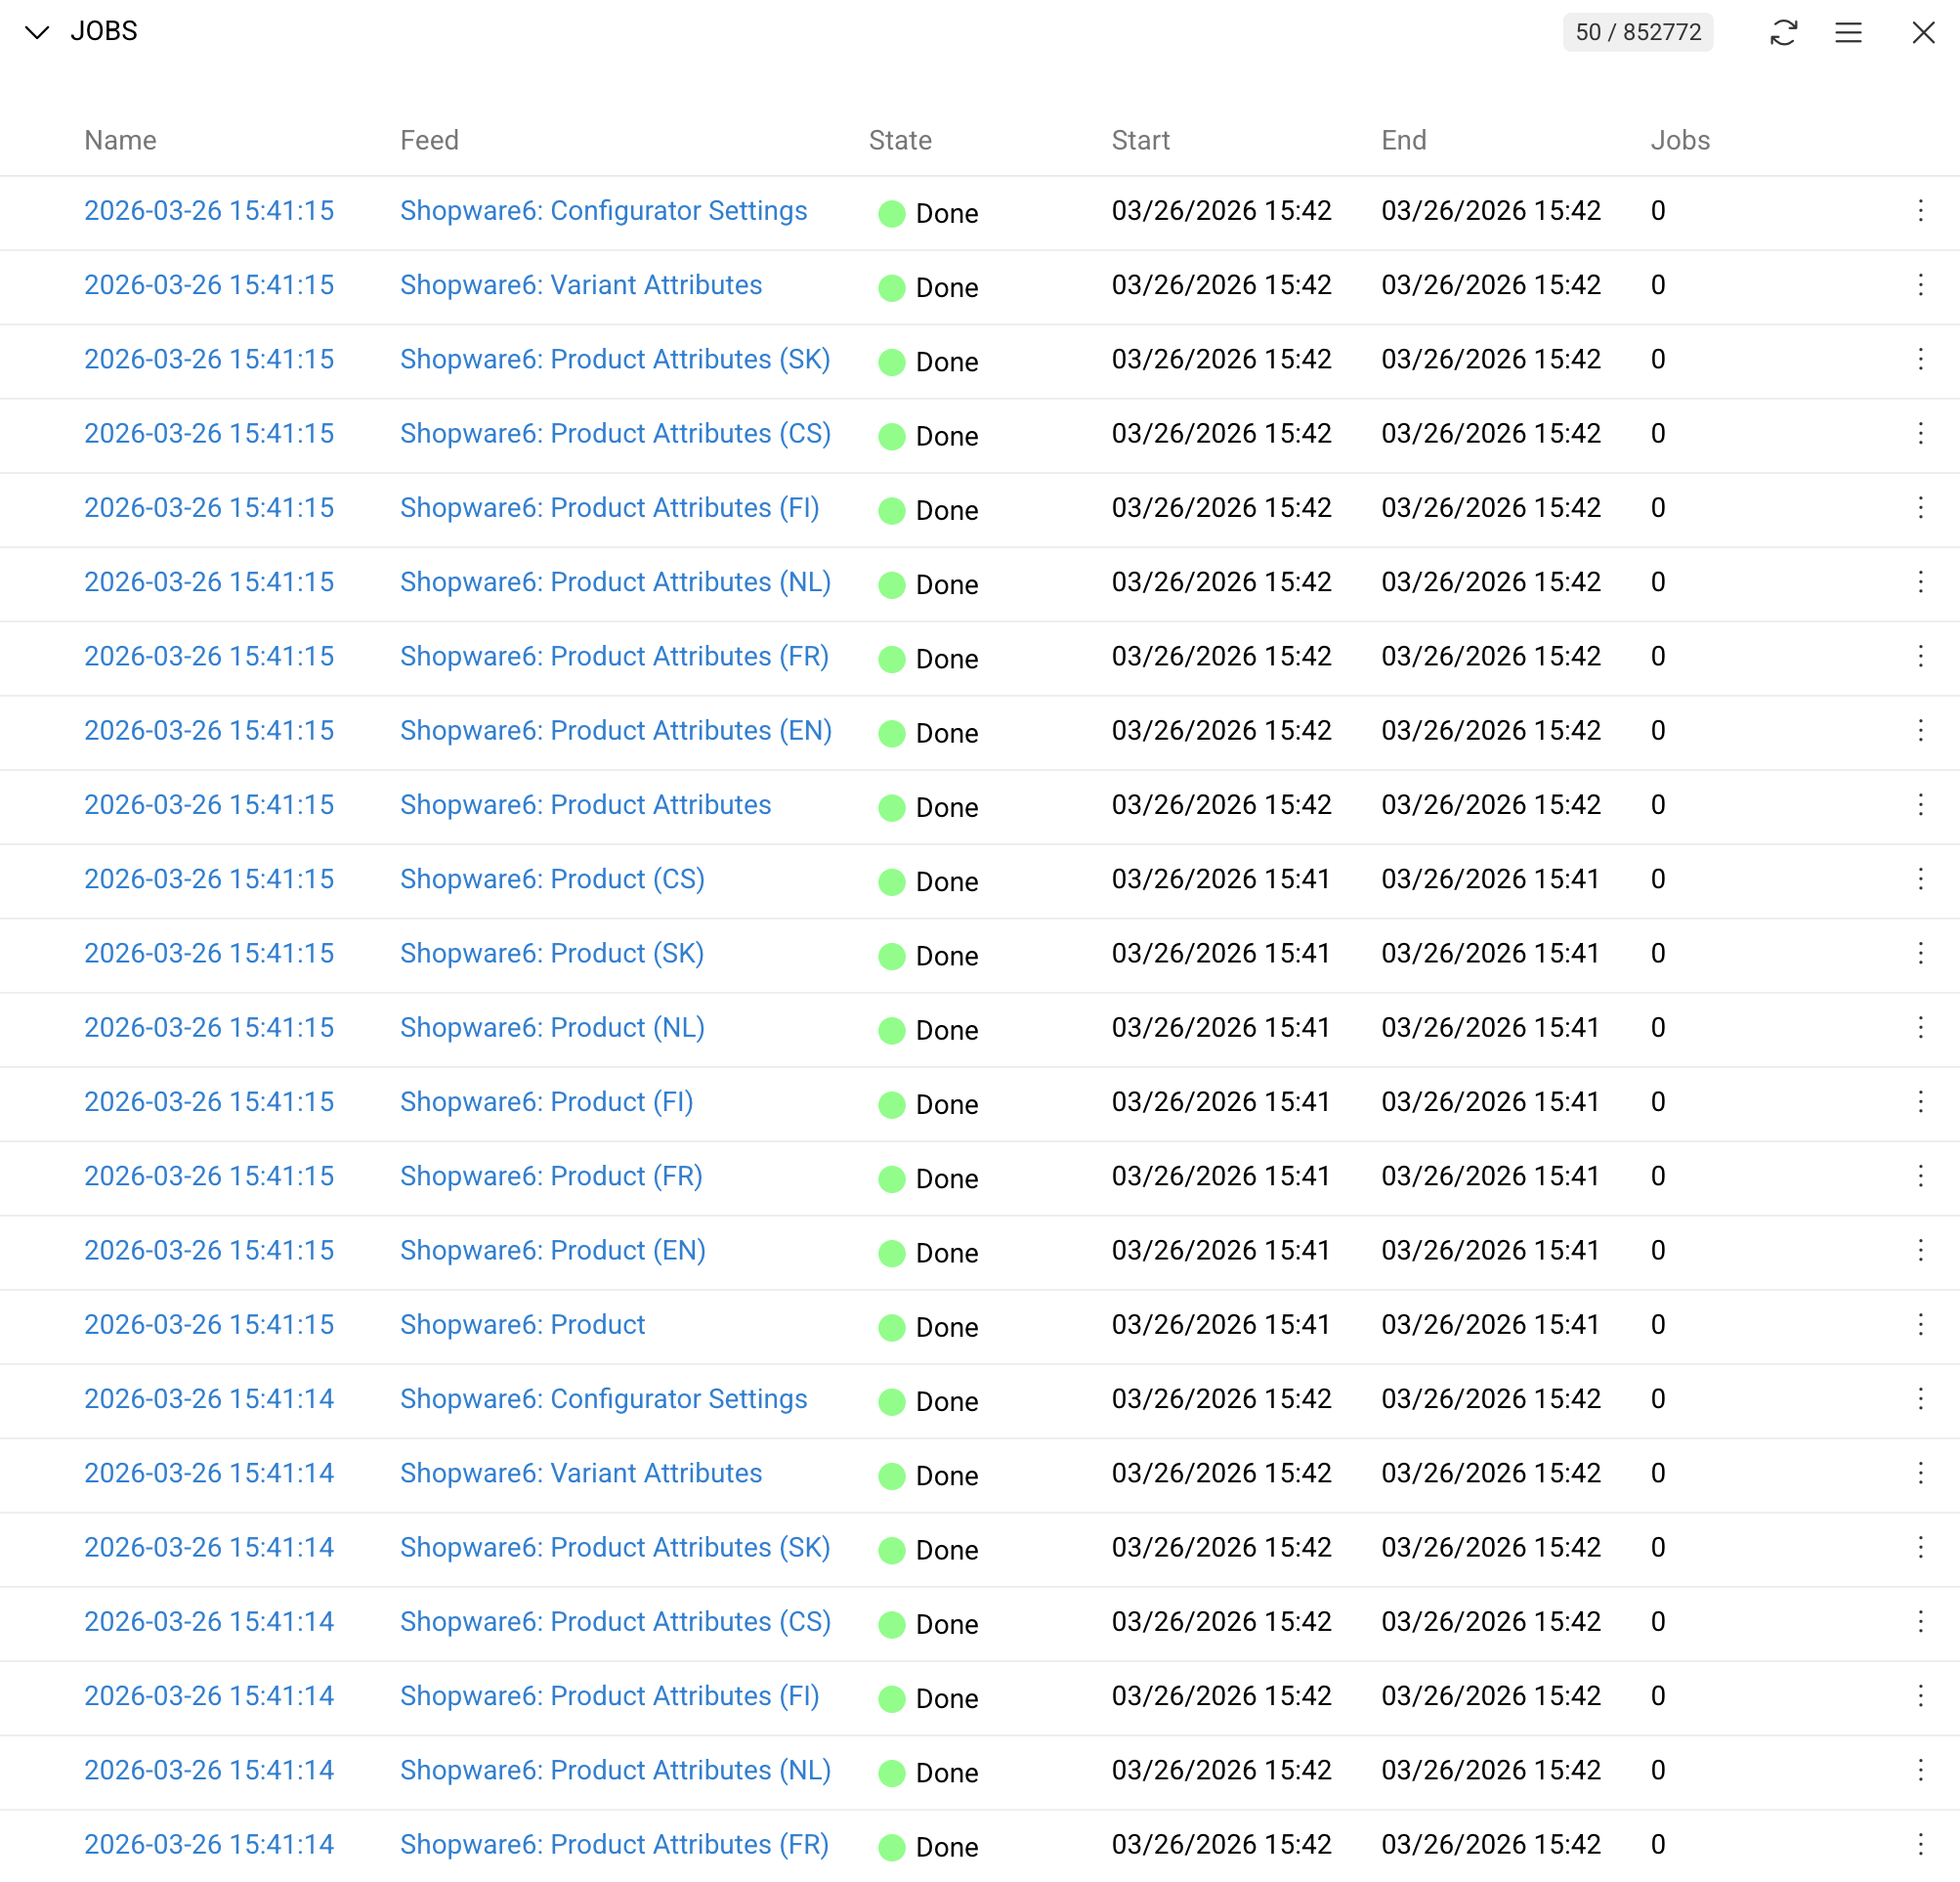Open Variant Attributes feed link in 15:41:15 row

(581, 285)
